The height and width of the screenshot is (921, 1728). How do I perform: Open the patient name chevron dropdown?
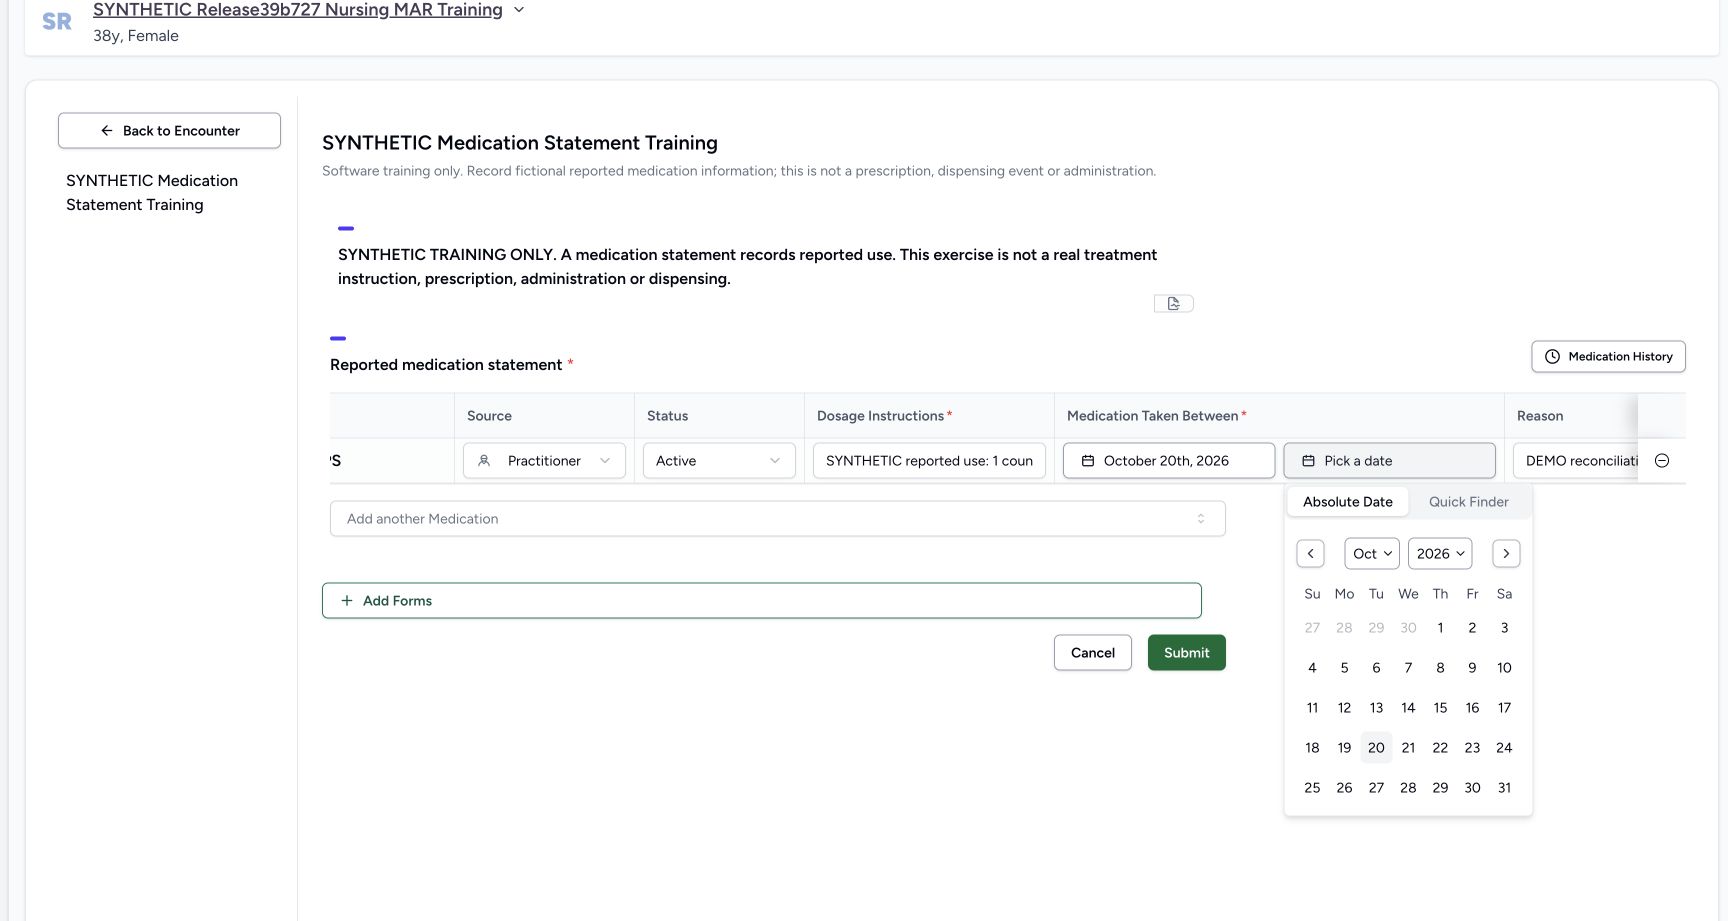(x=519, y=10)
